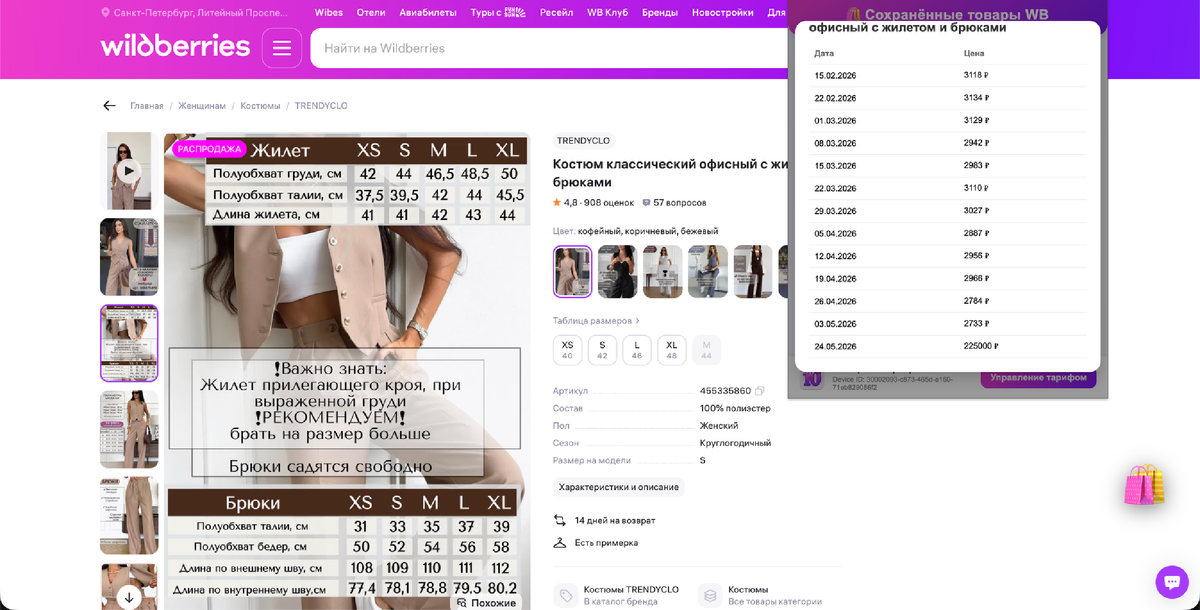Select the beige trousers gallery thumbnail
1200x610 pixels.
coord(129,515)
